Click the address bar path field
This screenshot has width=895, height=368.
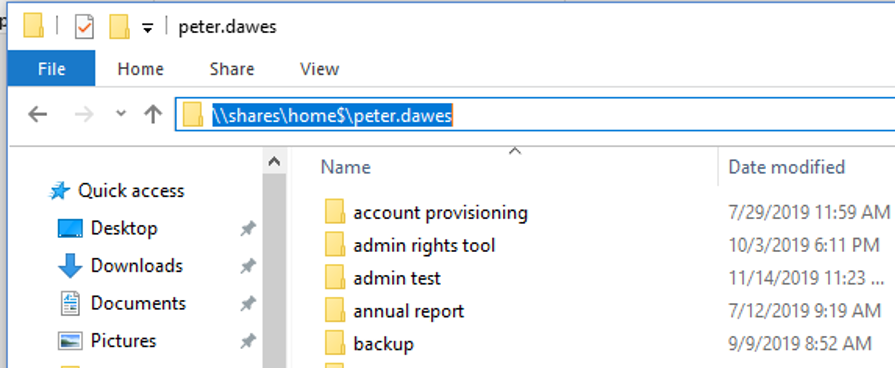(x=535, y=115)
